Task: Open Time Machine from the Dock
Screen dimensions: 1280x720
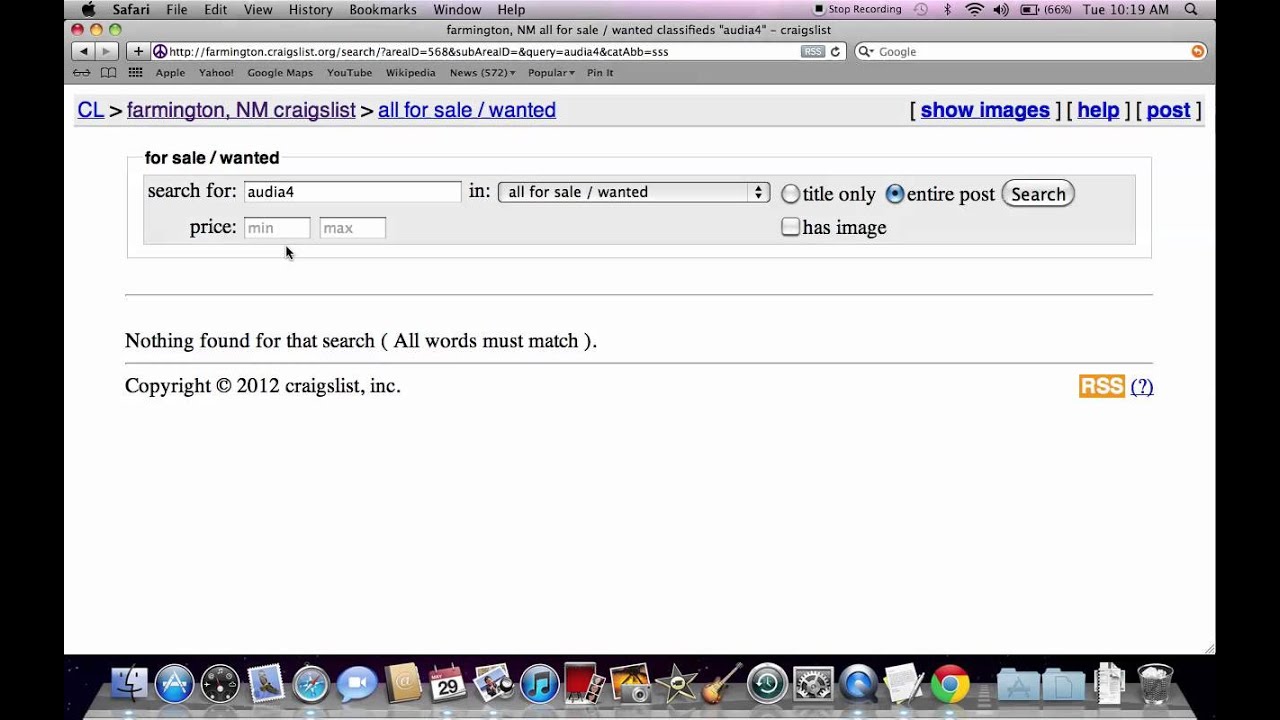Action: pyautogui.click(x=767, y=684)
